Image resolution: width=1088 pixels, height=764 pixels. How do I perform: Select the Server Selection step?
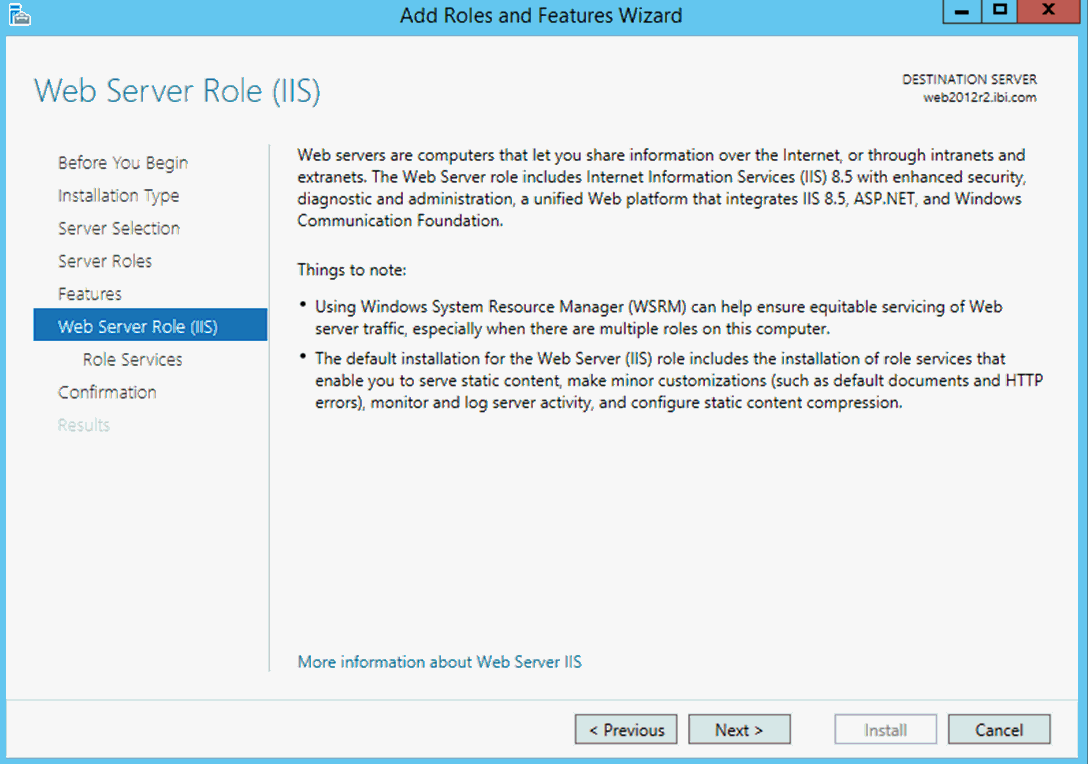[x=119, y=228]
